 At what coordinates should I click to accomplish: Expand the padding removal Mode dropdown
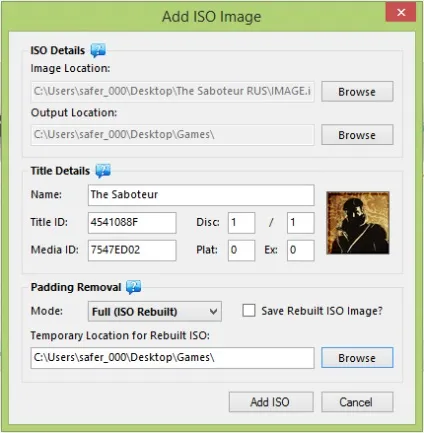tap(155, 311)
